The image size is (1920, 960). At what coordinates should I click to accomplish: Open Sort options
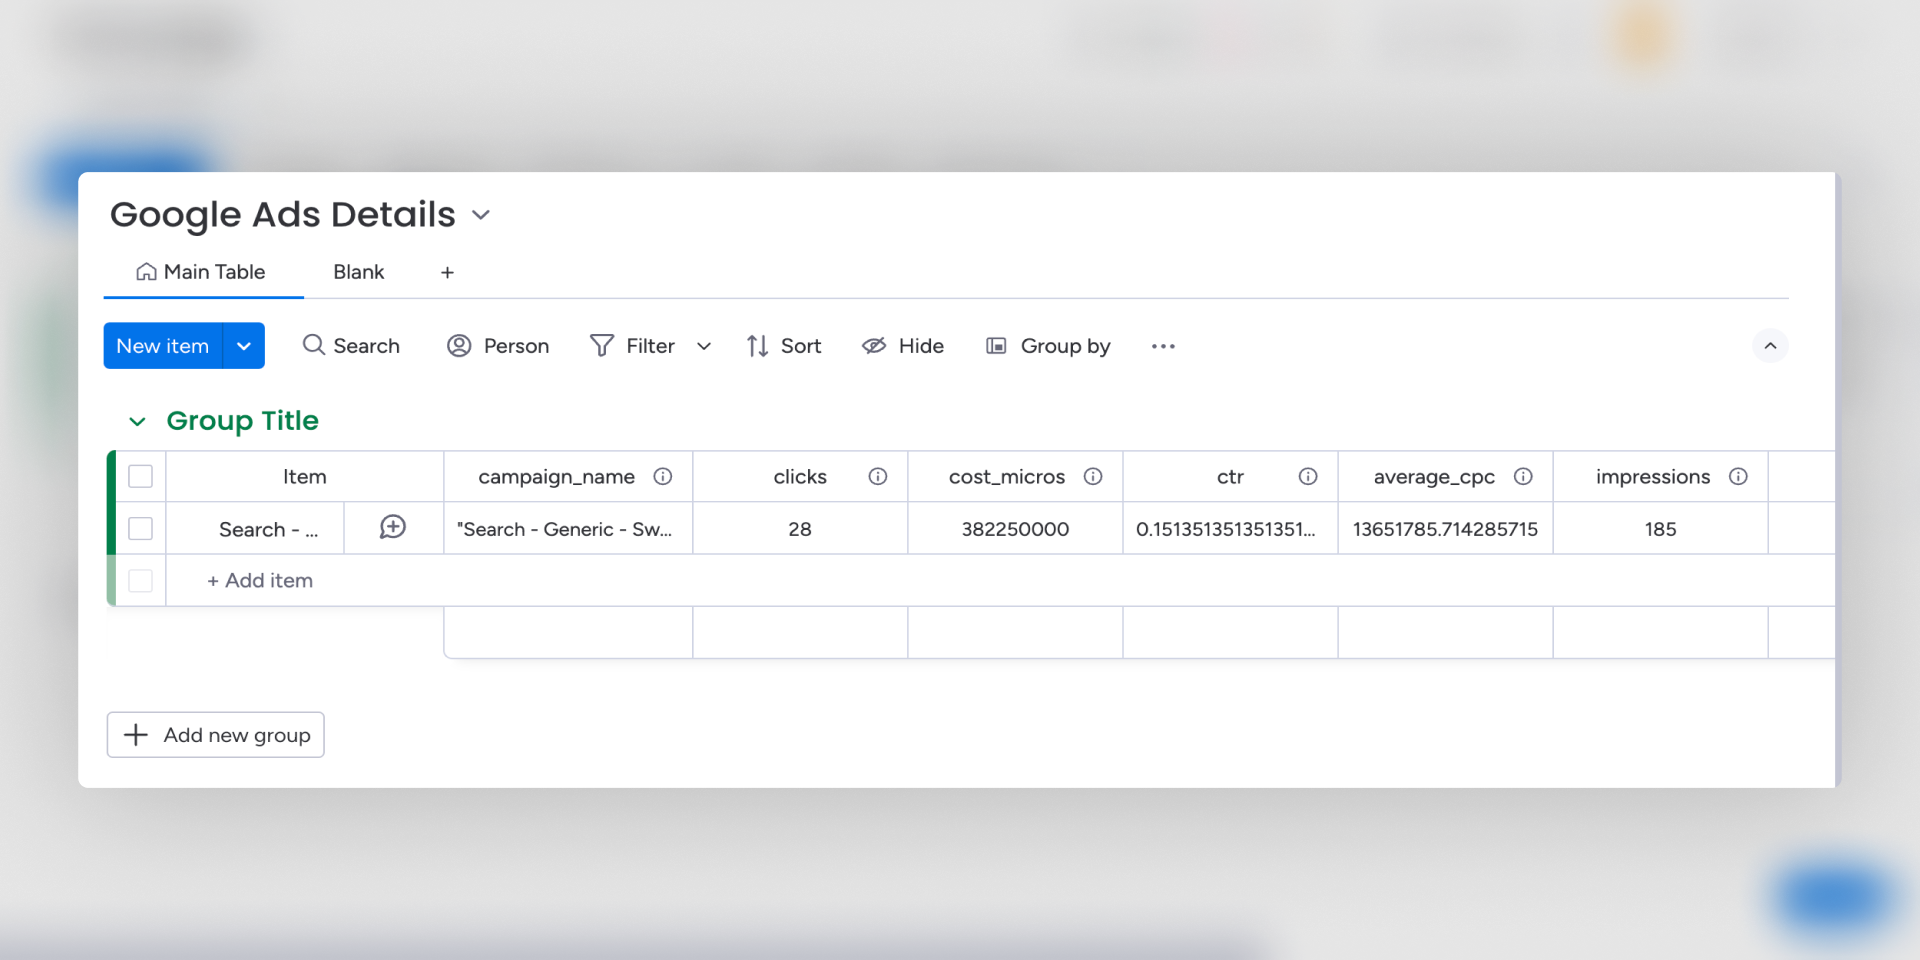pyautogui.click(x=784, y=346)
